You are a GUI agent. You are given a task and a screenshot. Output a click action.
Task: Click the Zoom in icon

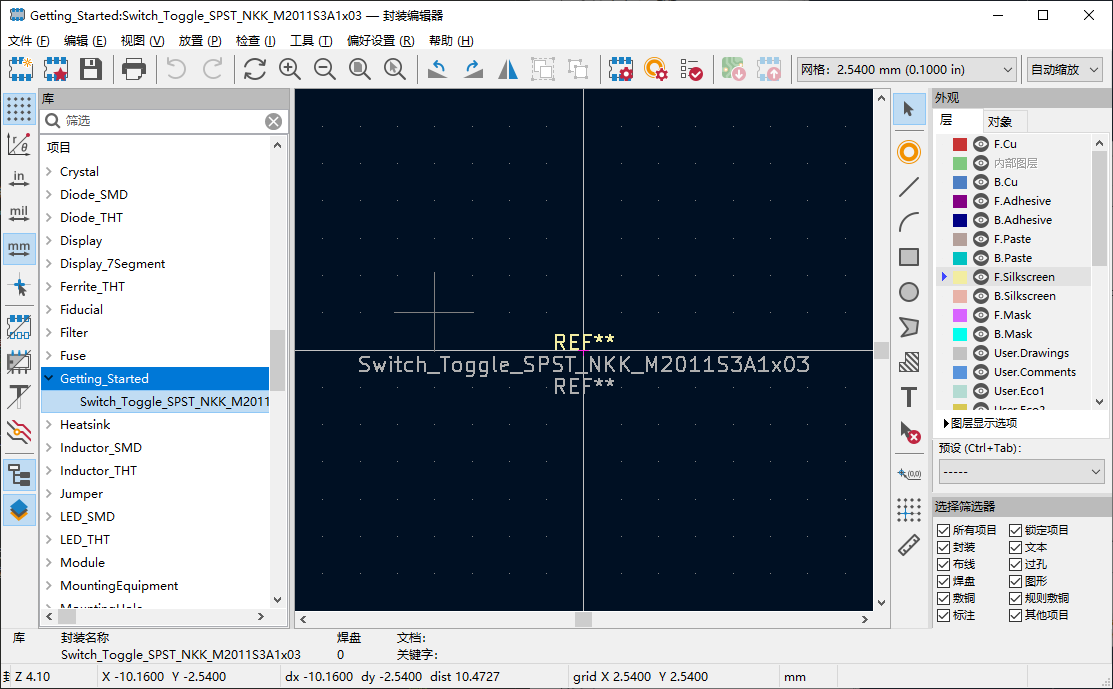tap(290, 70)
